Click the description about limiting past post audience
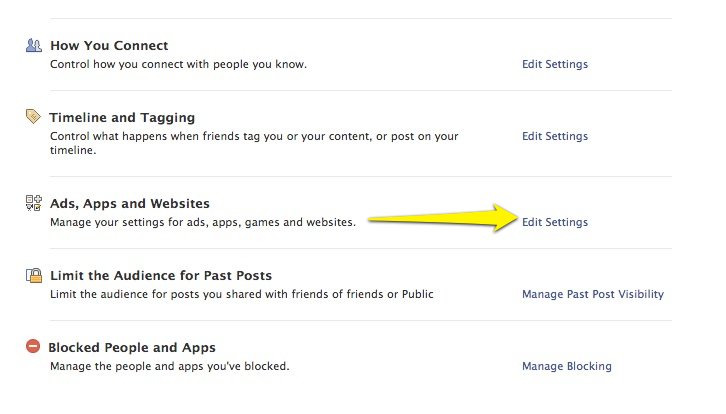This screenshot has width=726, height=414. (x=242, y=294)
